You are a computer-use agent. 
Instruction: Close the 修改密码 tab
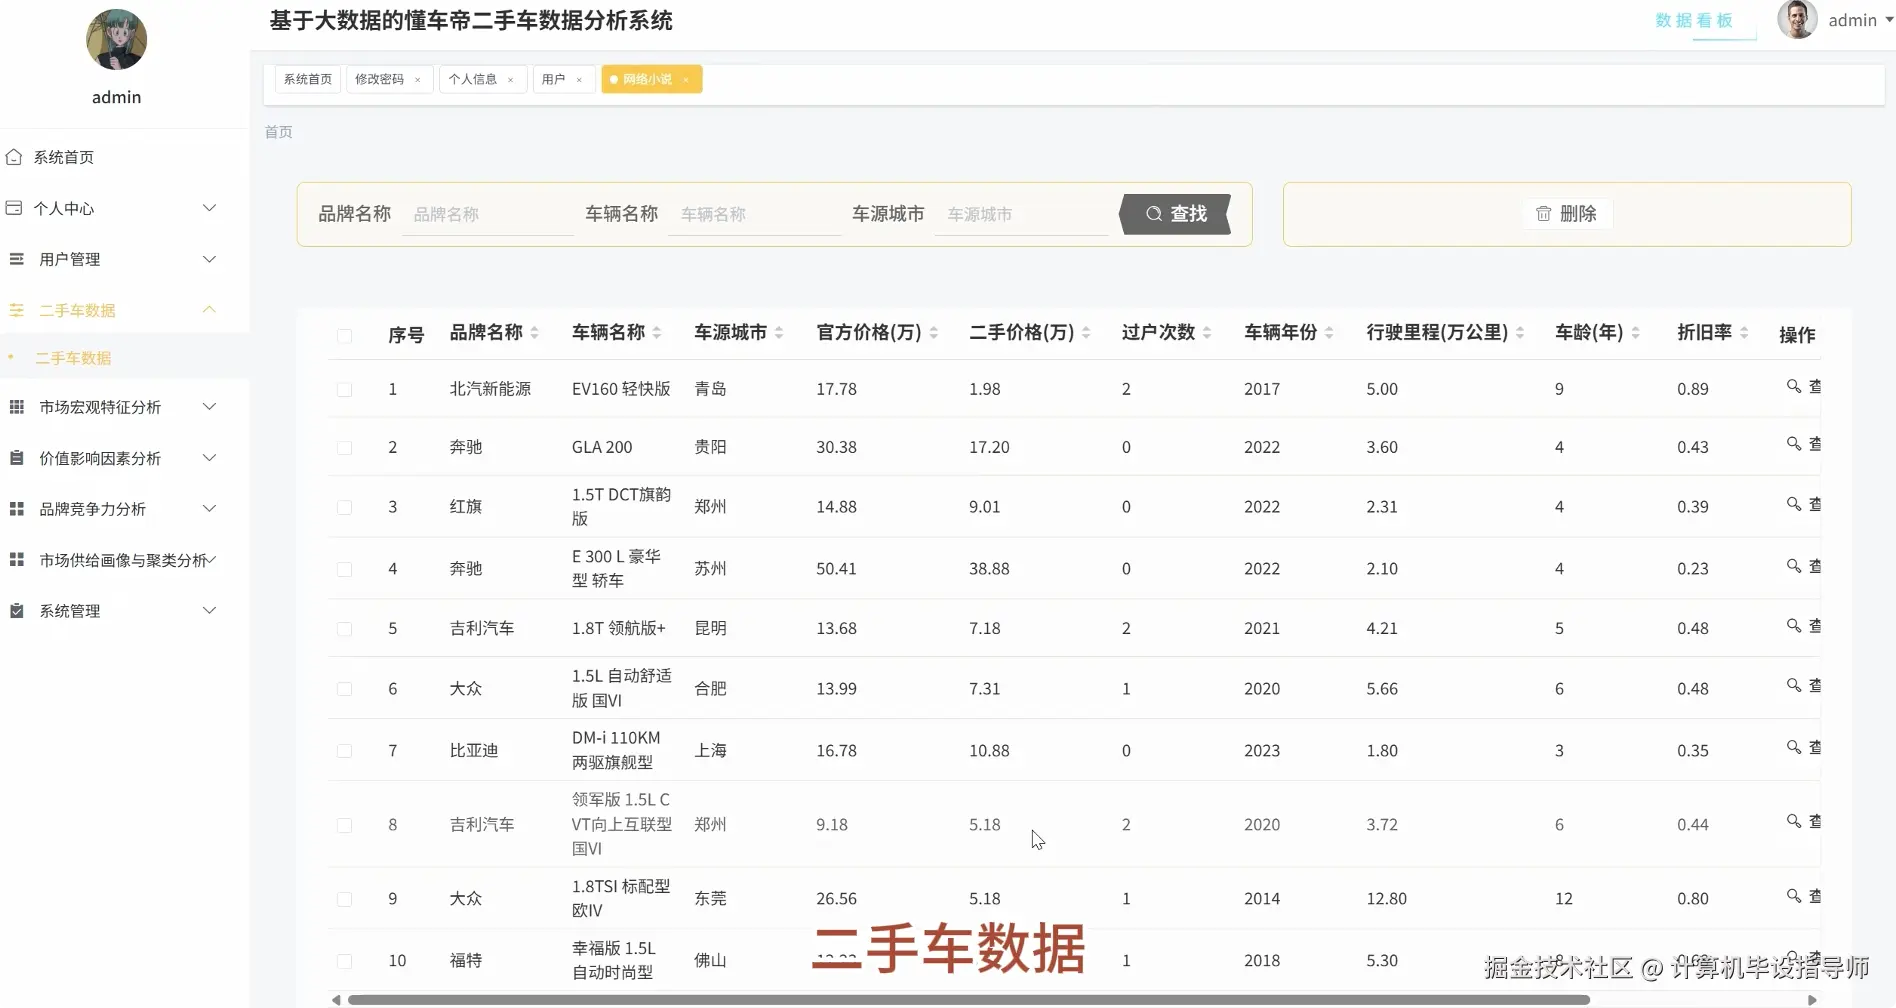point(418,80)
